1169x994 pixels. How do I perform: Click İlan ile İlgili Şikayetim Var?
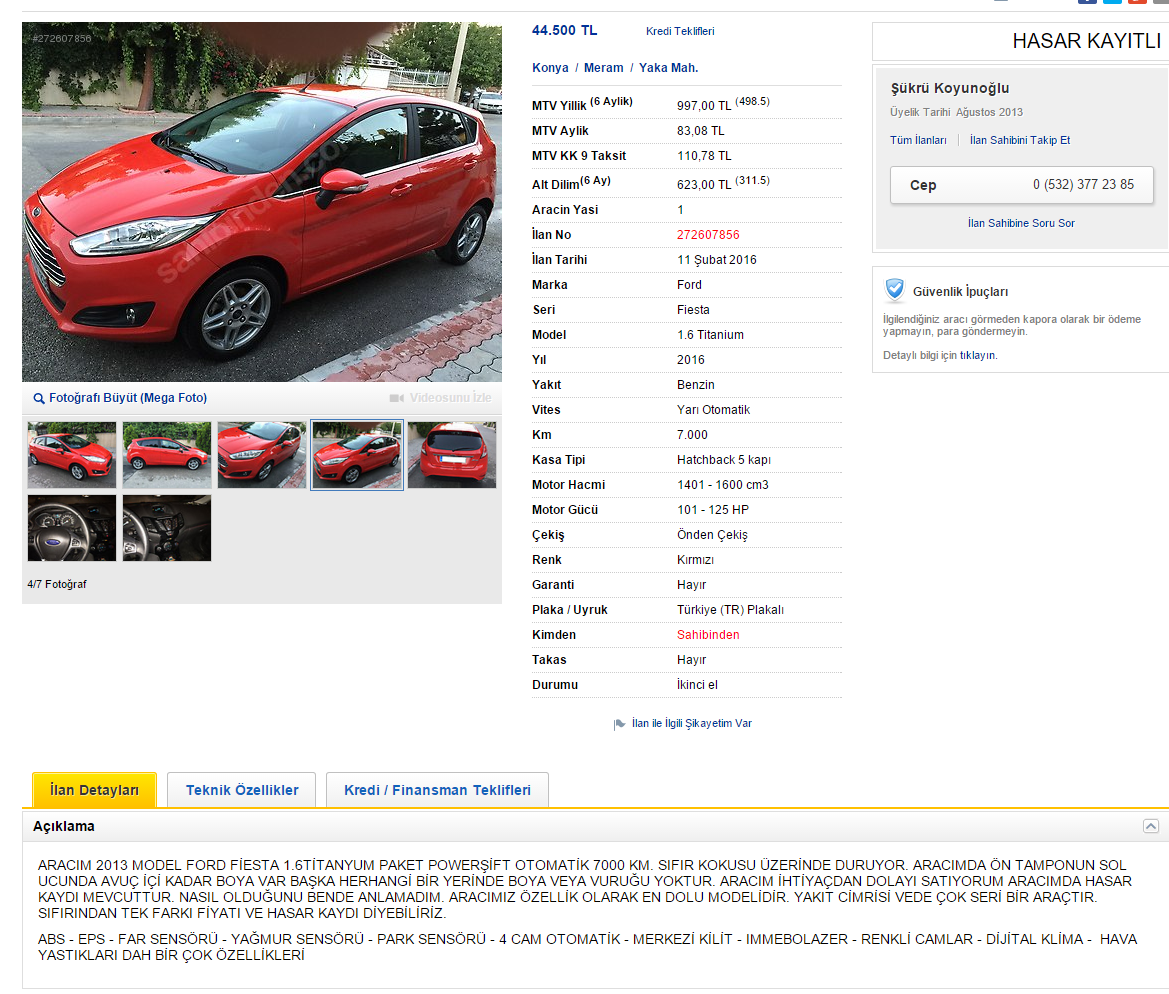pos(691,723)
